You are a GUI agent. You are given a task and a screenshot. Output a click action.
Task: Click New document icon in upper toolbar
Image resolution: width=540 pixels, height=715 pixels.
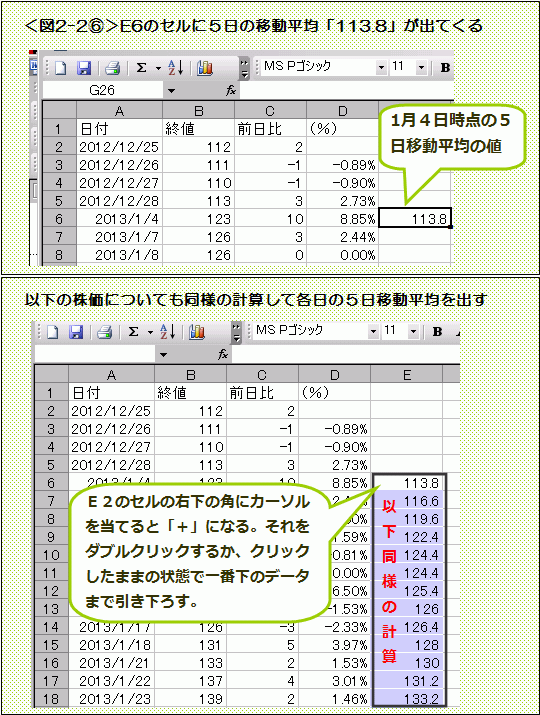(x=61, y=68)
